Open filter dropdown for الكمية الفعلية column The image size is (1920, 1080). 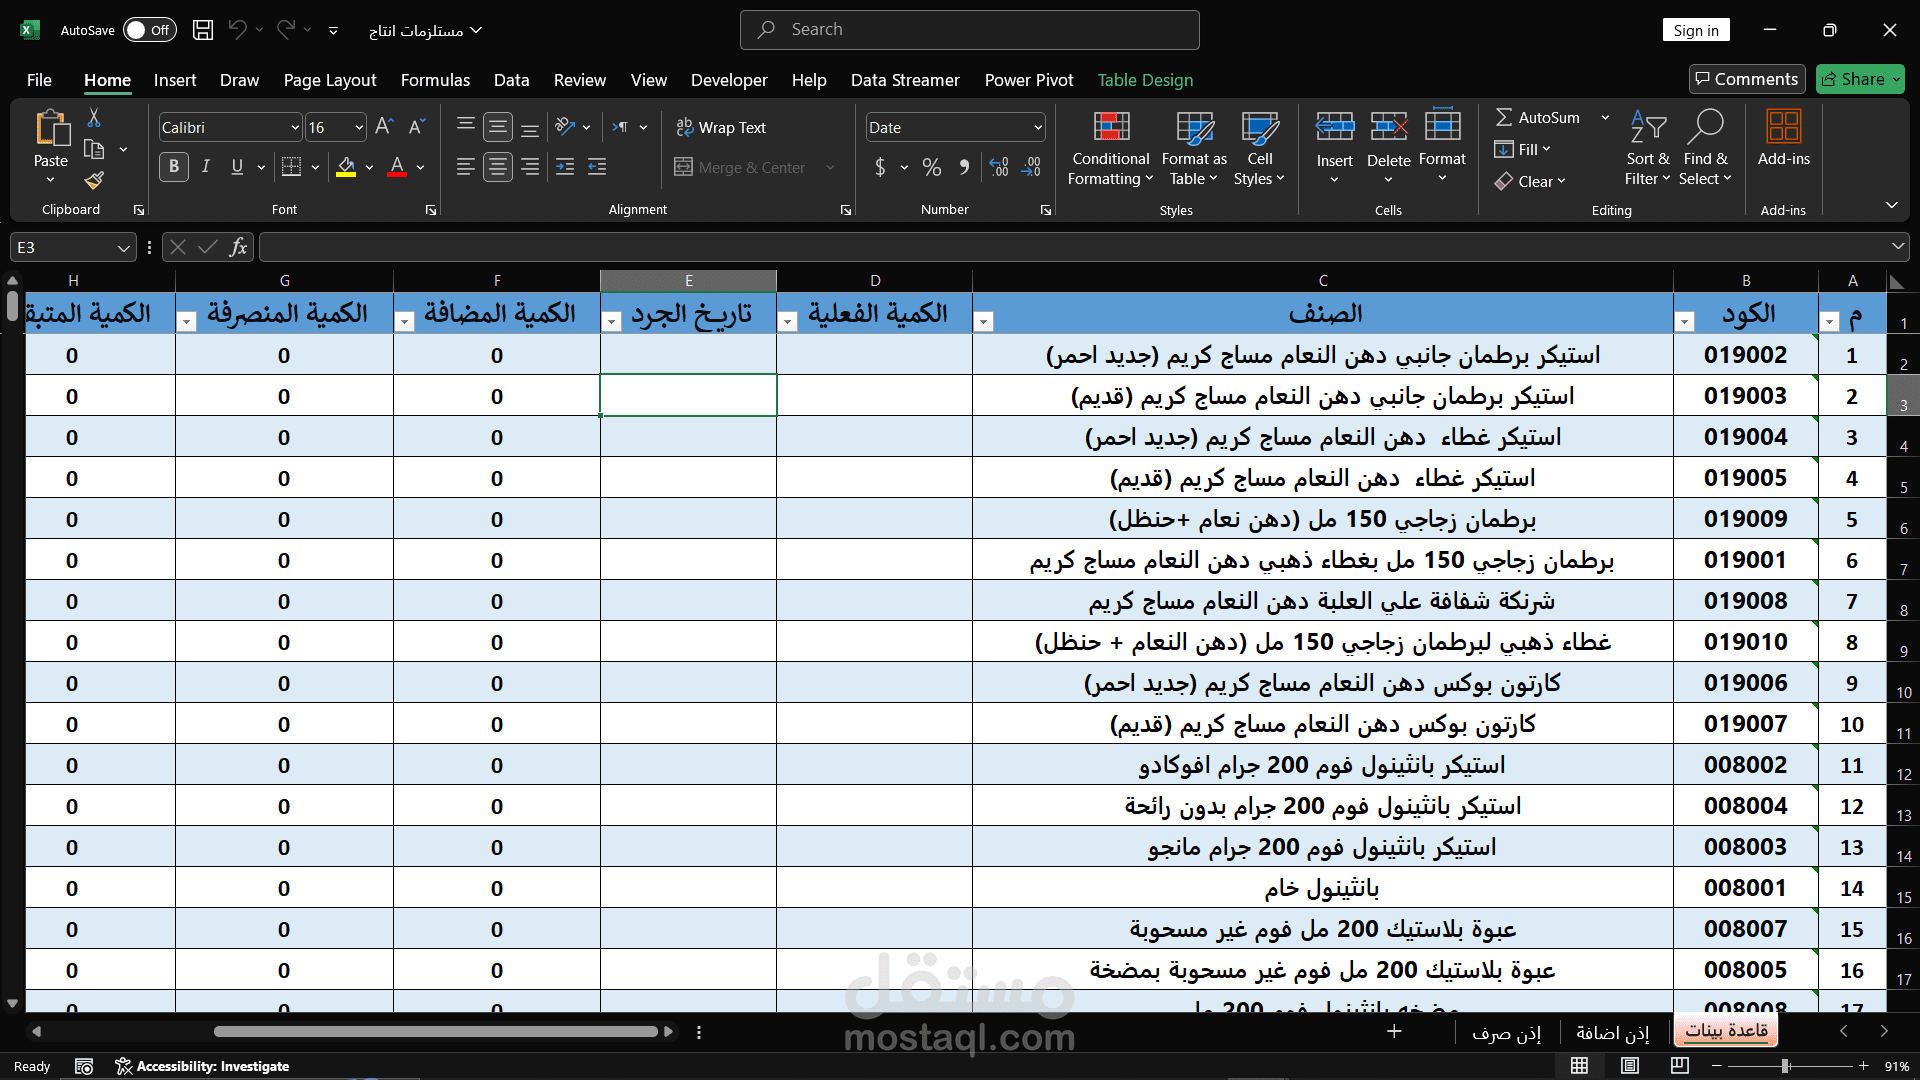pos(787,321)
